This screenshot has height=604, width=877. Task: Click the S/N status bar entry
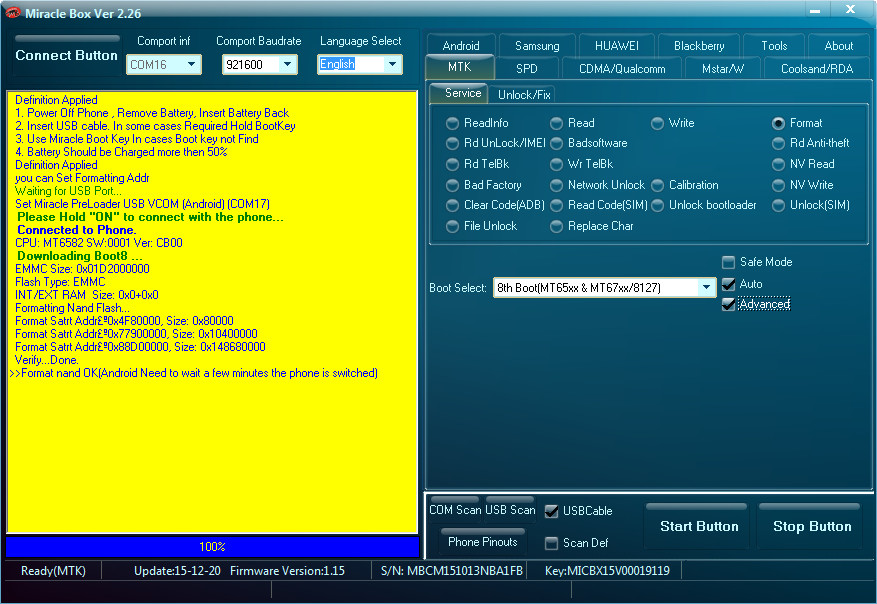452,570
